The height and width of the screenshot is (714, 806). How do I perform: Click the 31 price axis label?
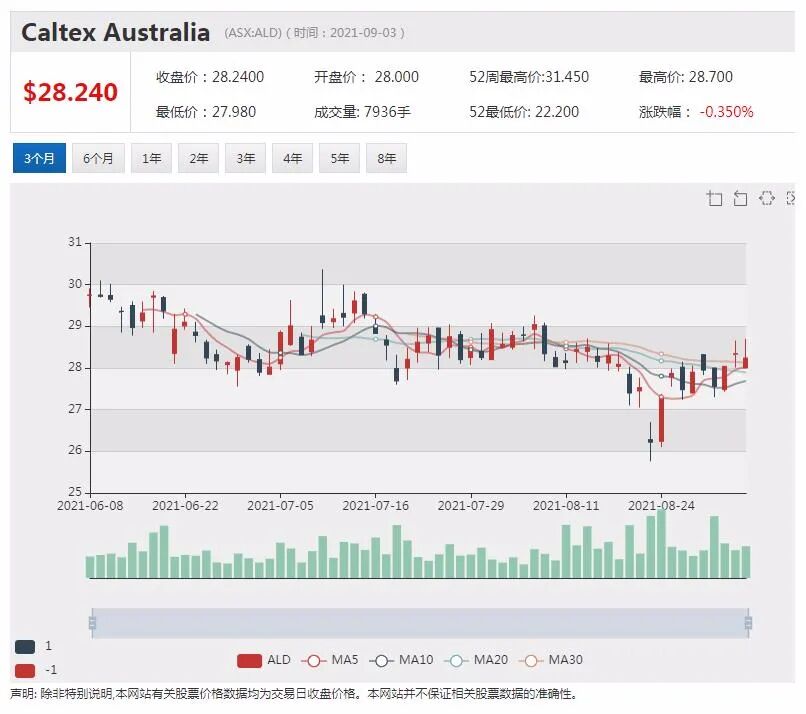pyautogui.click(x=75, y=242)
